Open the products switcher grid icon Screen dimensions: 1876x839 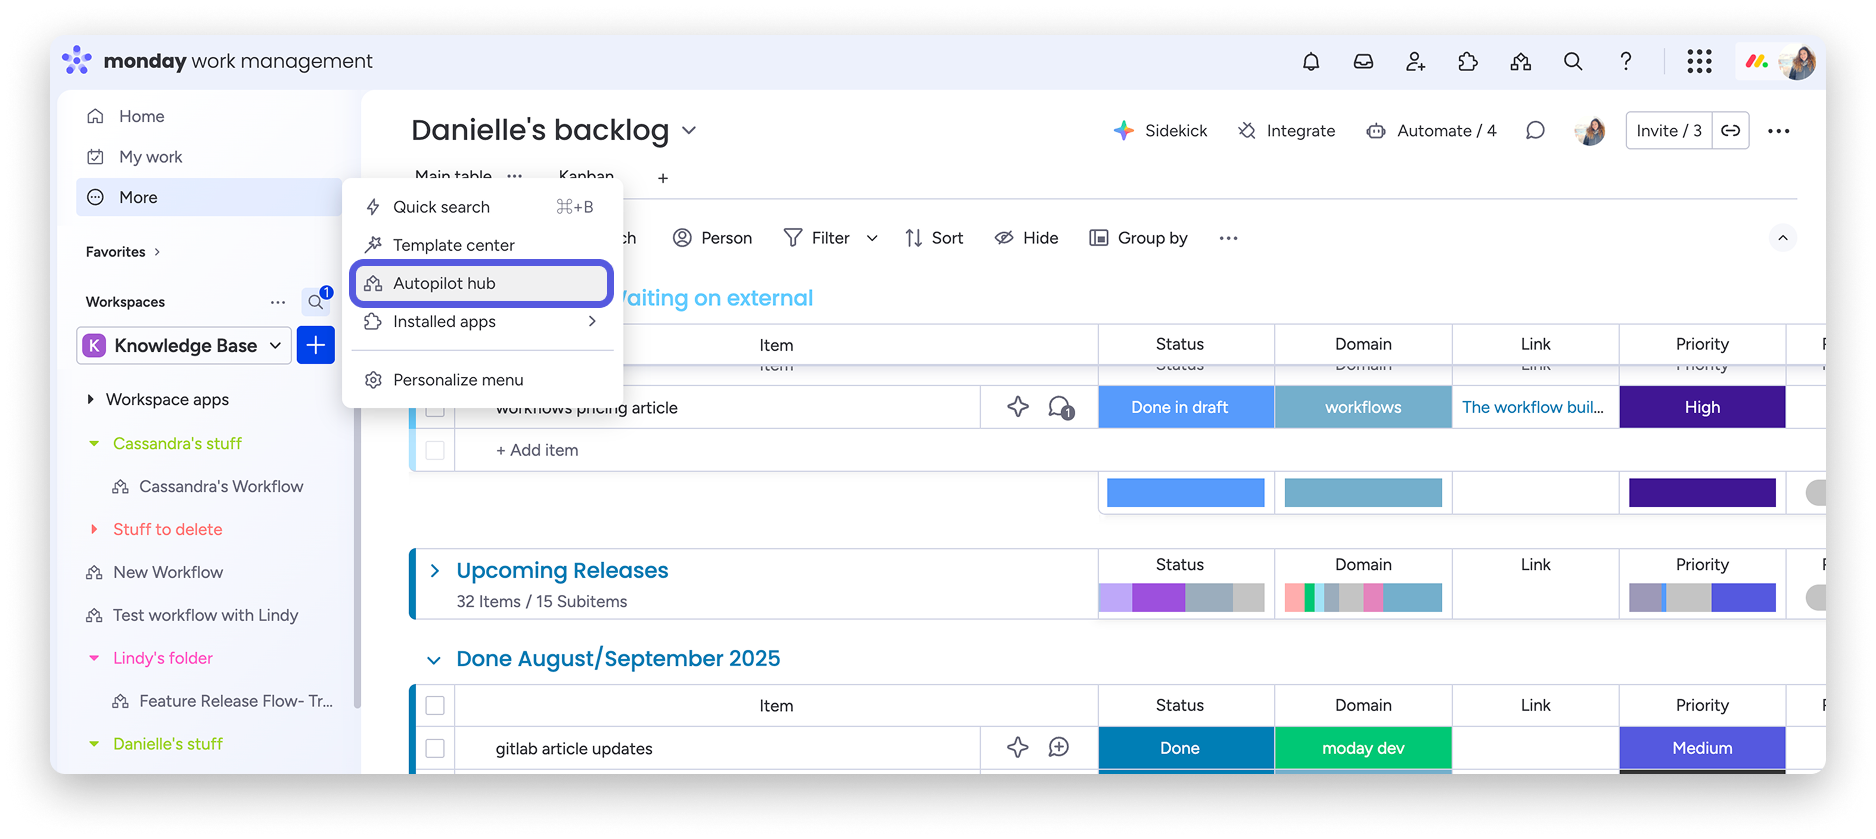coord(1699,62)
